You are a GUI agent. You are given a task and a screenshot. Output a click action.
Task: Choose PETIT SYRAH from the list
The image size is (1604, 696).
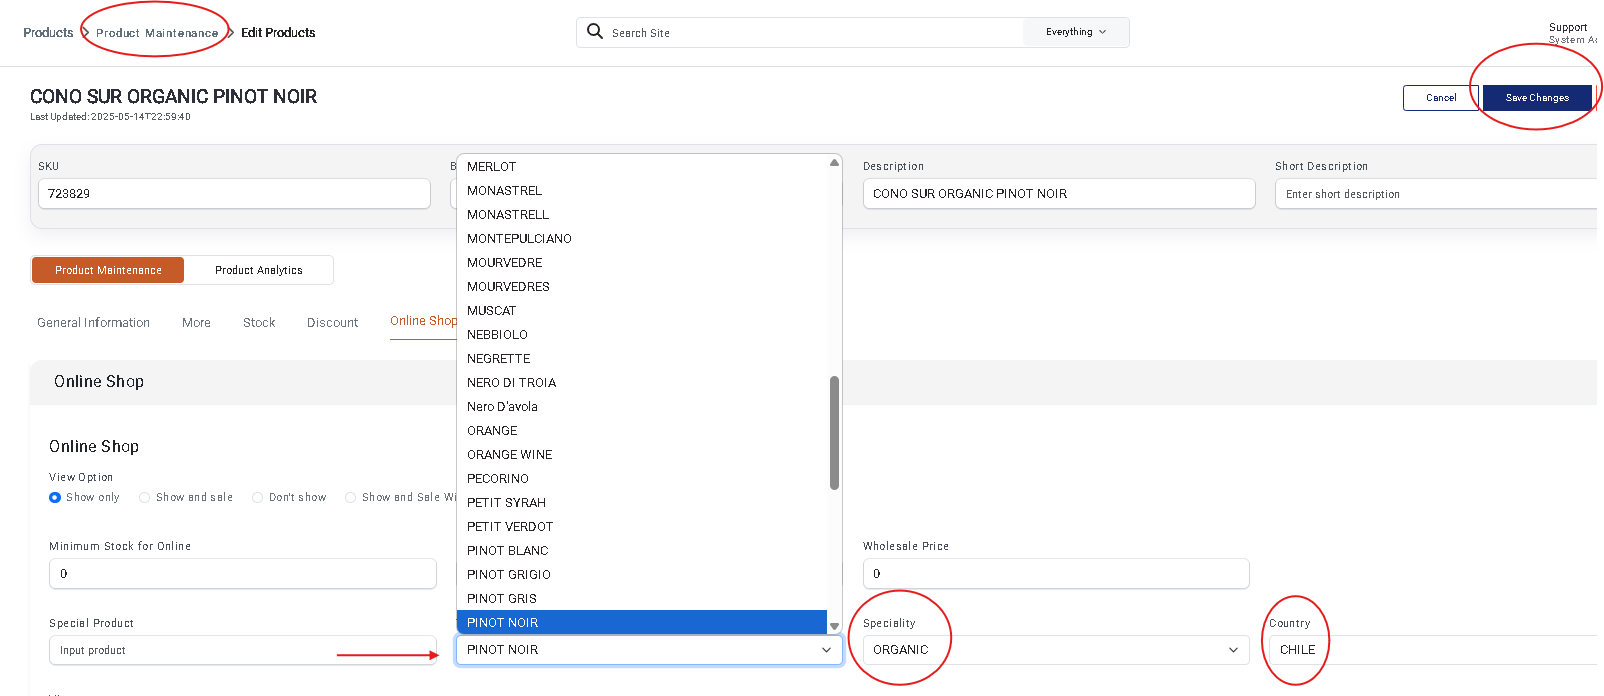pyautogui.click(x=642, y=503)
